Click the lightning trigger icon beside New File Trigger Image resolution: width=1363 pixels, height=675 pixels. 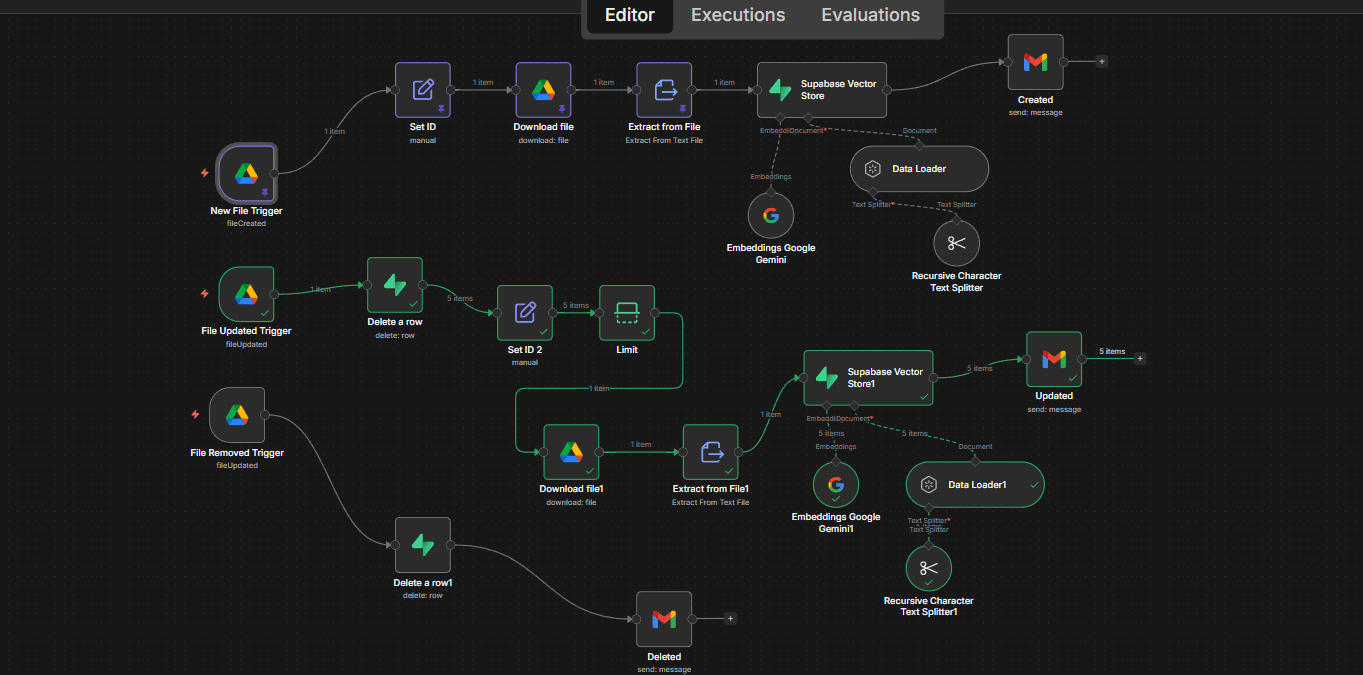[x=205, y=173]
